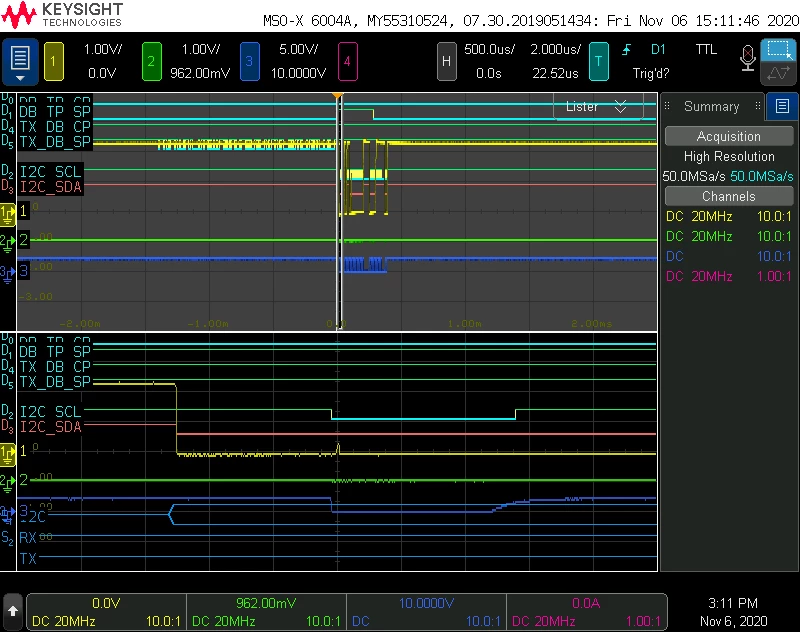The image size is (800, 632).
Task: Open the Summary tab
Action: coord(712,106)
